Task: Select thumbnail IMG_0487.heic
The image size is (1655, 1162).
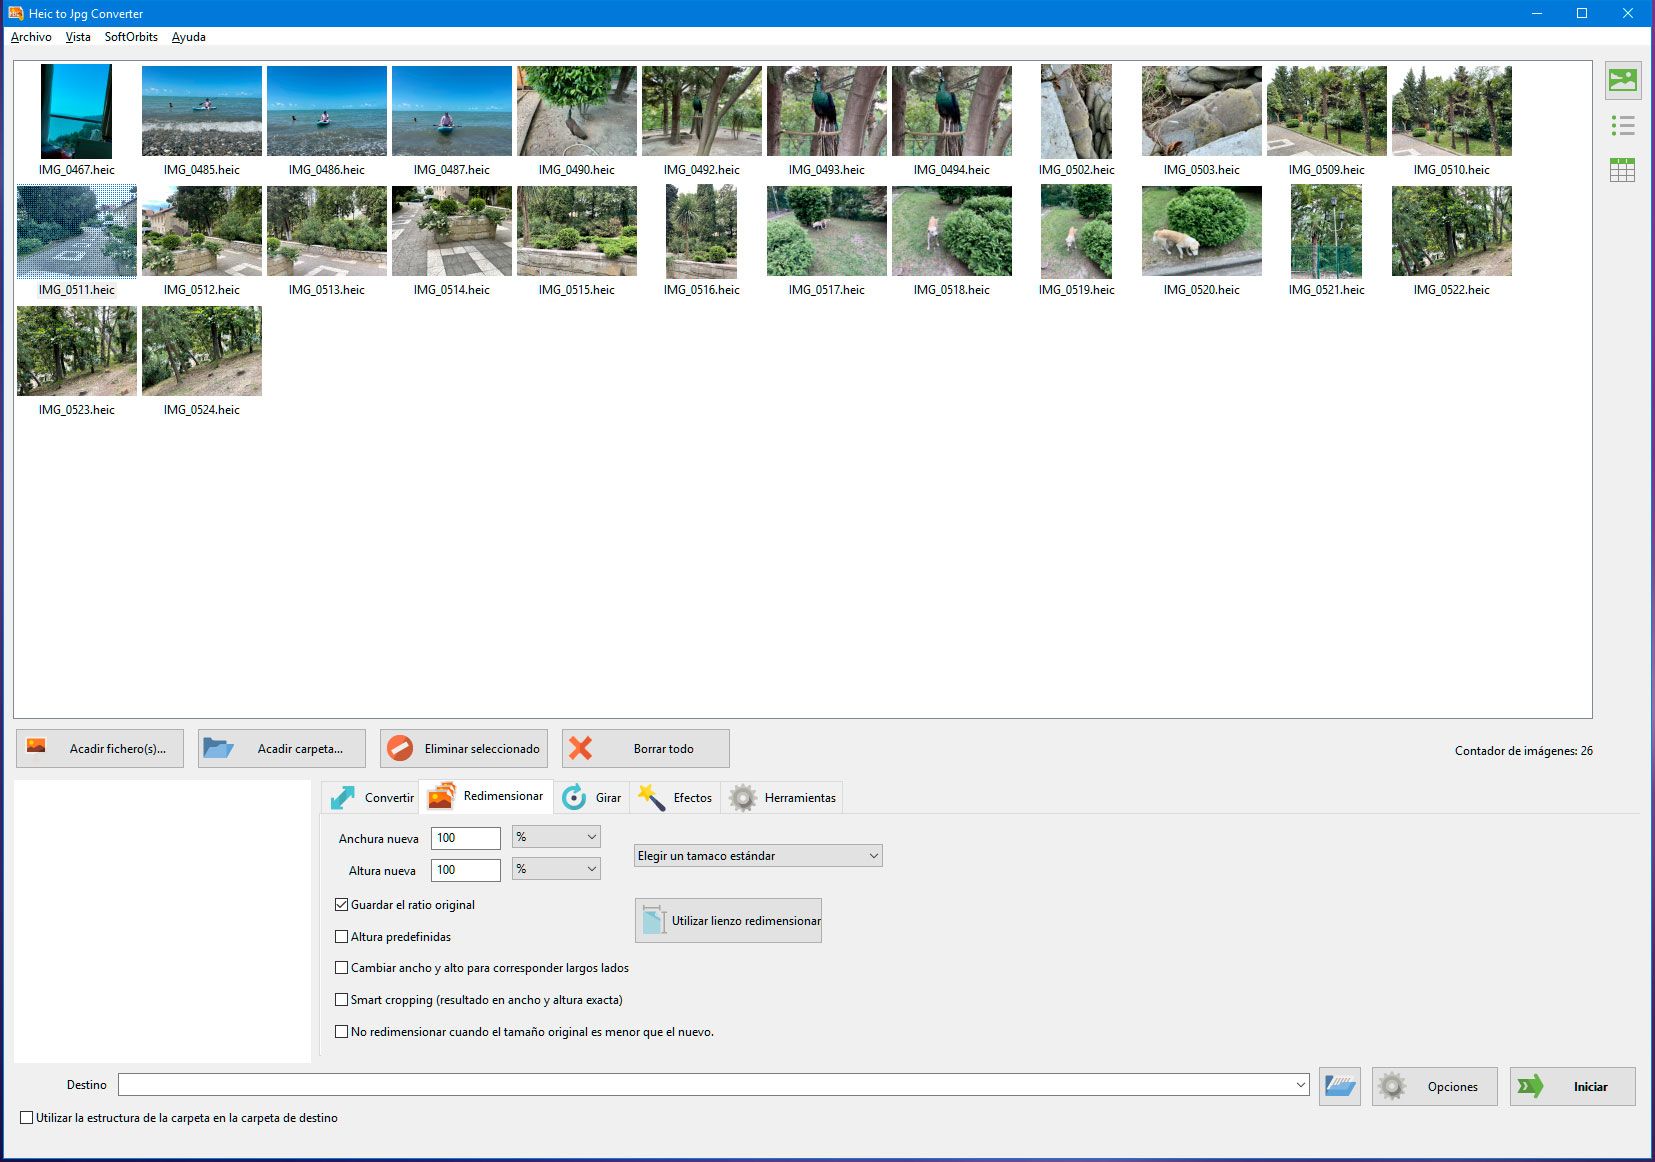Action: (452, 111)
